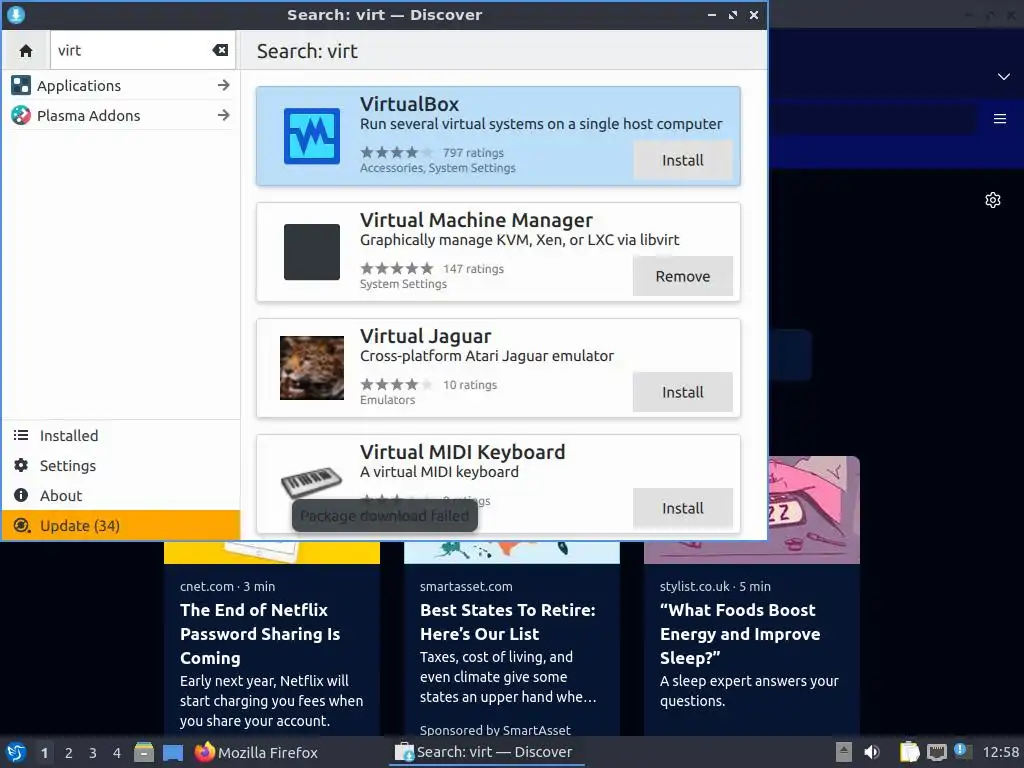Screen dimensions: 1024x768
Task: Switch to workspace 3
Action: click(93, 753)
